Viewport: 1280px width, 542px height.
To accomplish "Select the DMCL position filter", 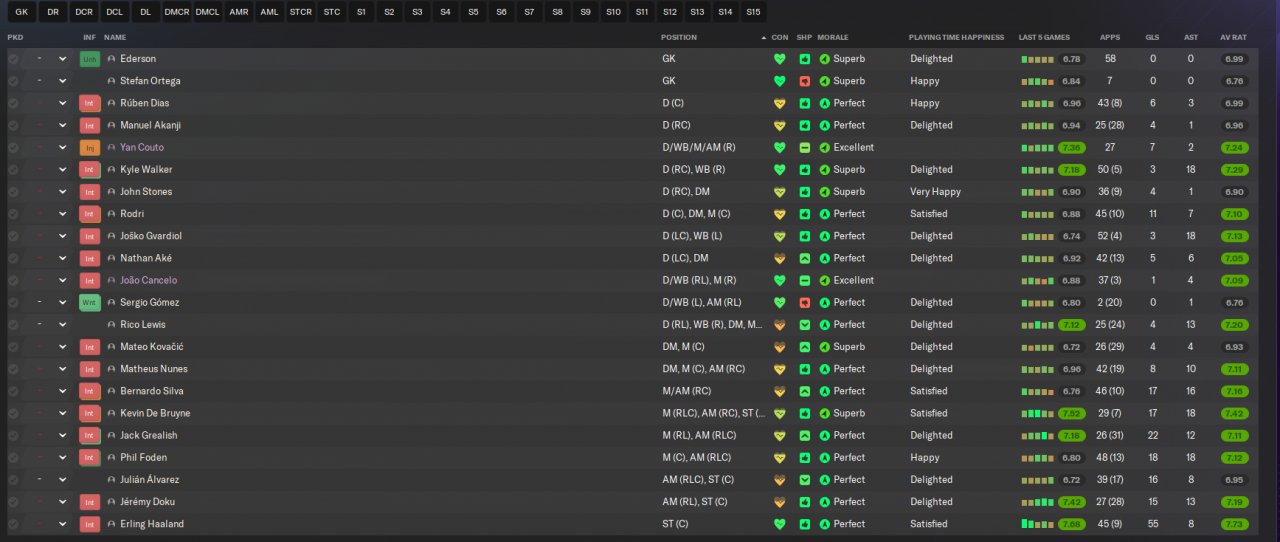I will (x=207, y=12).
